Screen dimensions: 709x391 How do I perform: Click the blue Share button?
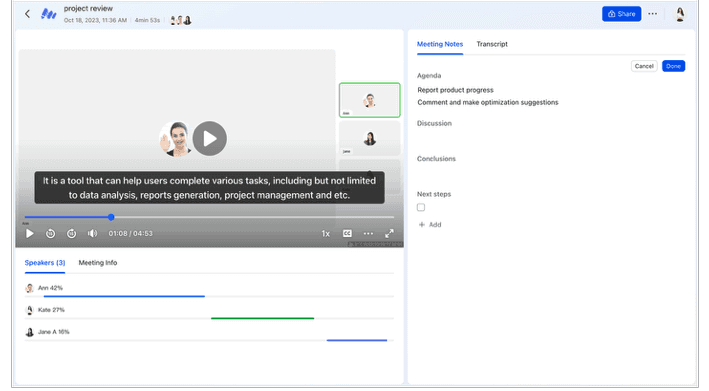pyautogui.click(x=621, y=14)
